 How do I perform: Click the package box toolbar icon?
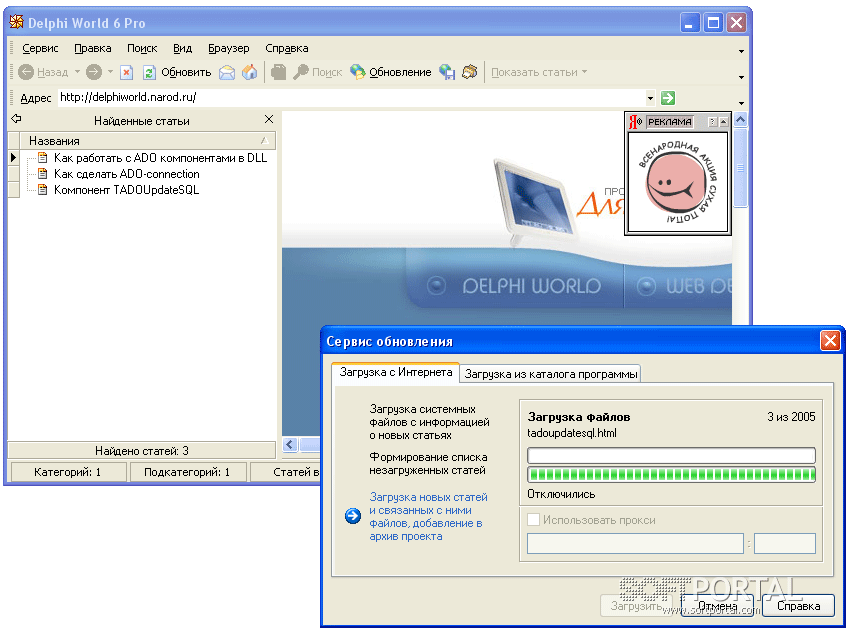469,72
